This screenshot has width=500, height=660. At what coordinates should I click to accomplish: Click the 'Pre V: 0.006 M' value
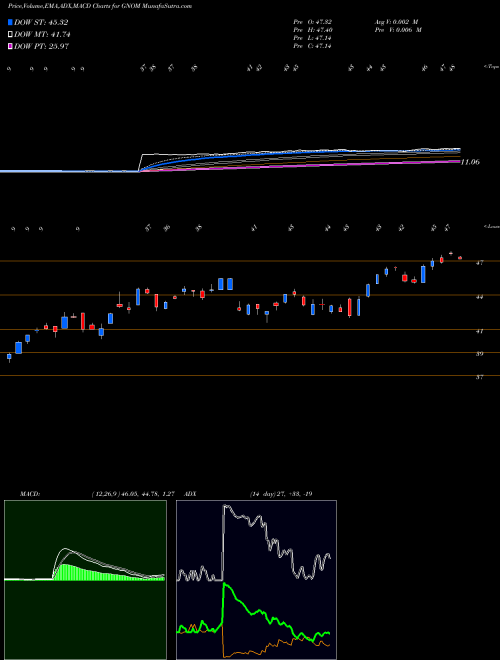(398, 30)
